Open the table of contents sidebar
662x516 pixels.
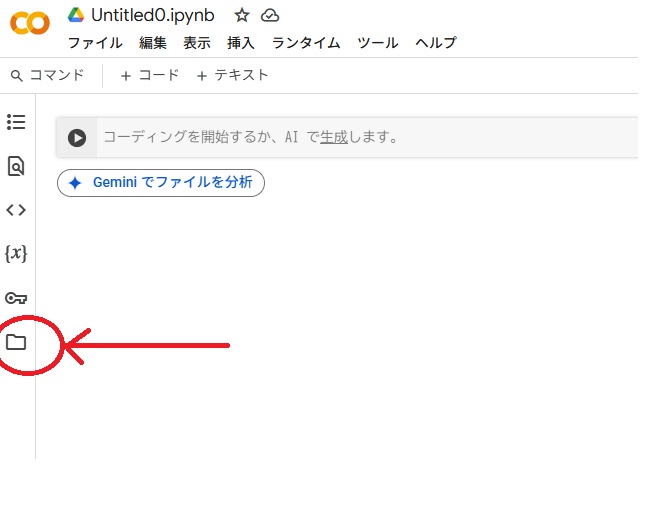pyautogui.click(x=16, y=122)
